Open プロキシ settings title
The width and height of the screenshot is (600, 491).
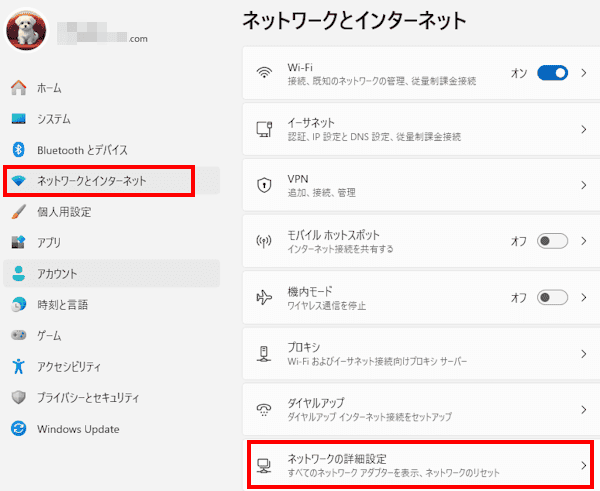[304, 347]
